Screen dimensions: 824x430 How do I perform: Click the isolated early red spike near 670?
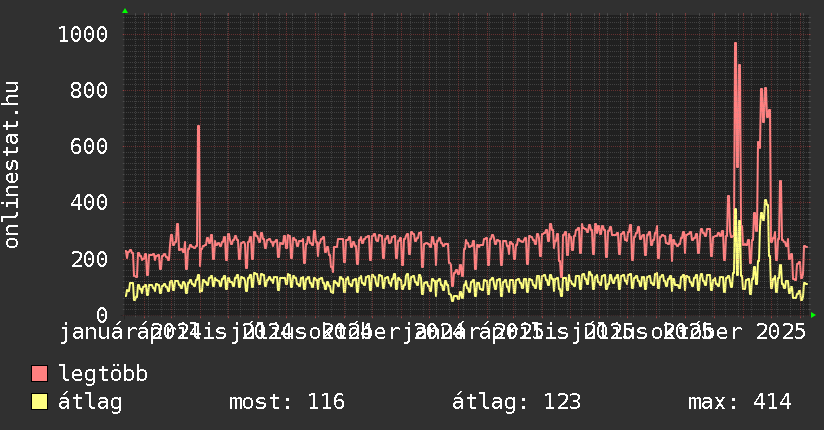pos(198,127)
